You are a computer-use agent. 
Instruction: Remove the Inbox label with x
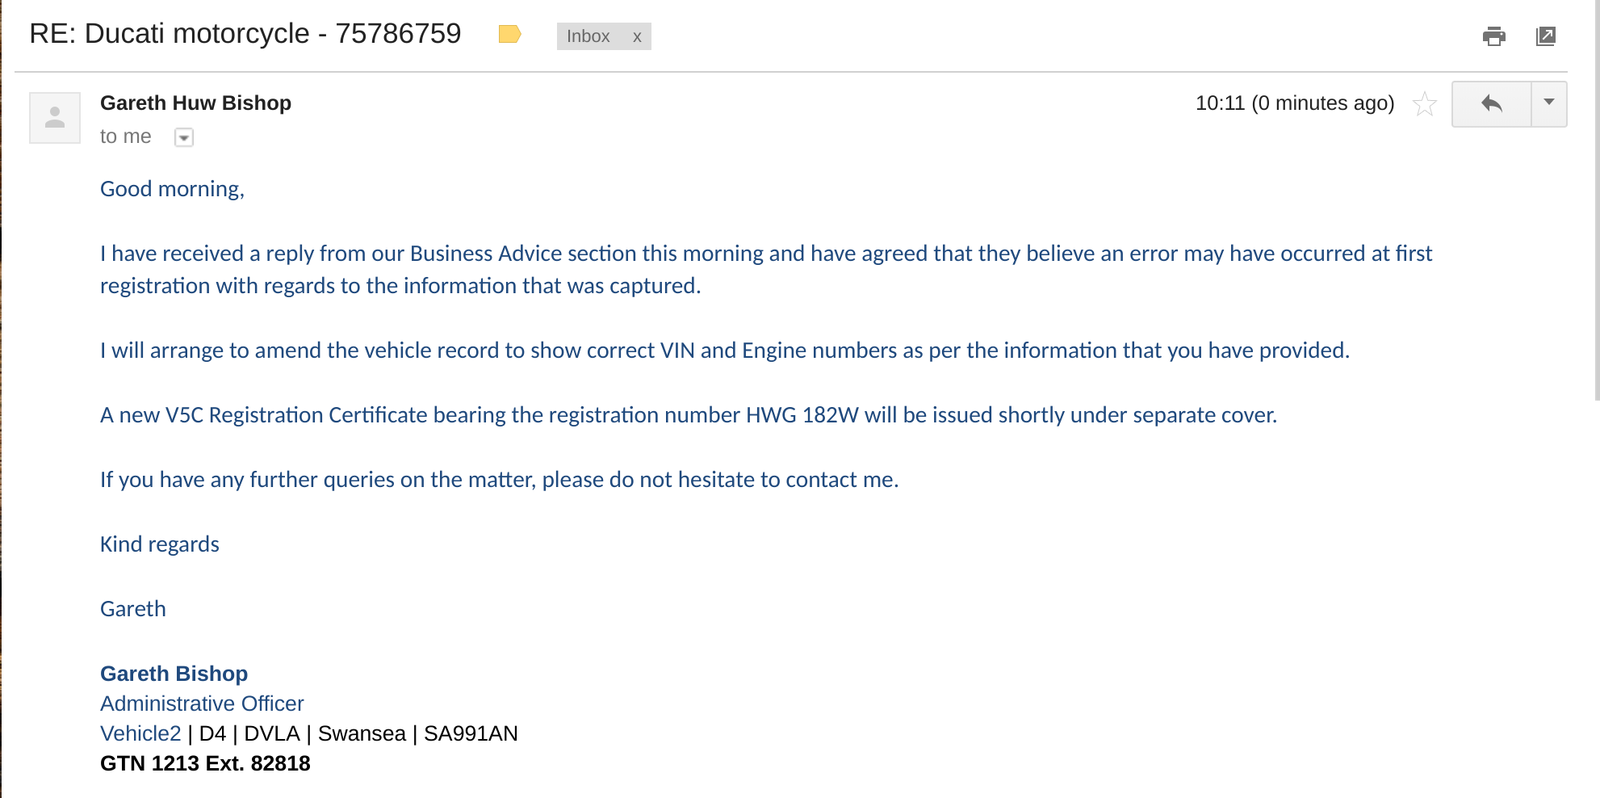pyautogui.click(x=637, y=37)
